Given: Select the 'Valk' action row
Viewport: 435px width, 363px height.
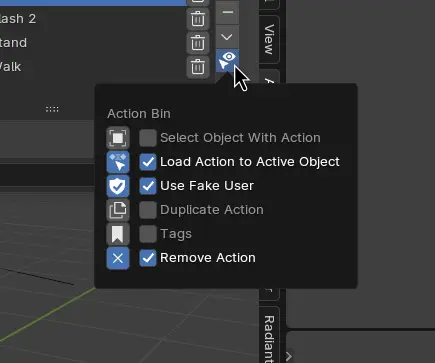Looking at the screenshot, I should click(x=92, y=67).
